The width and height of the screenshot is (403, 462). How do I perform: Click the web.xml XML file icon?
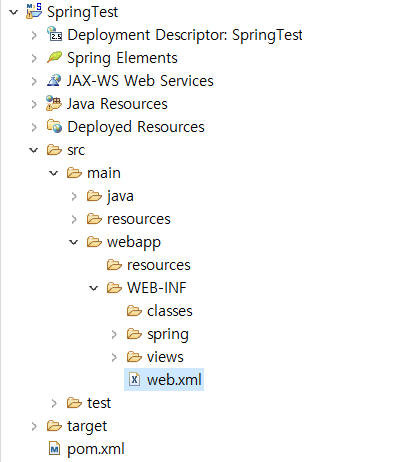134,379
